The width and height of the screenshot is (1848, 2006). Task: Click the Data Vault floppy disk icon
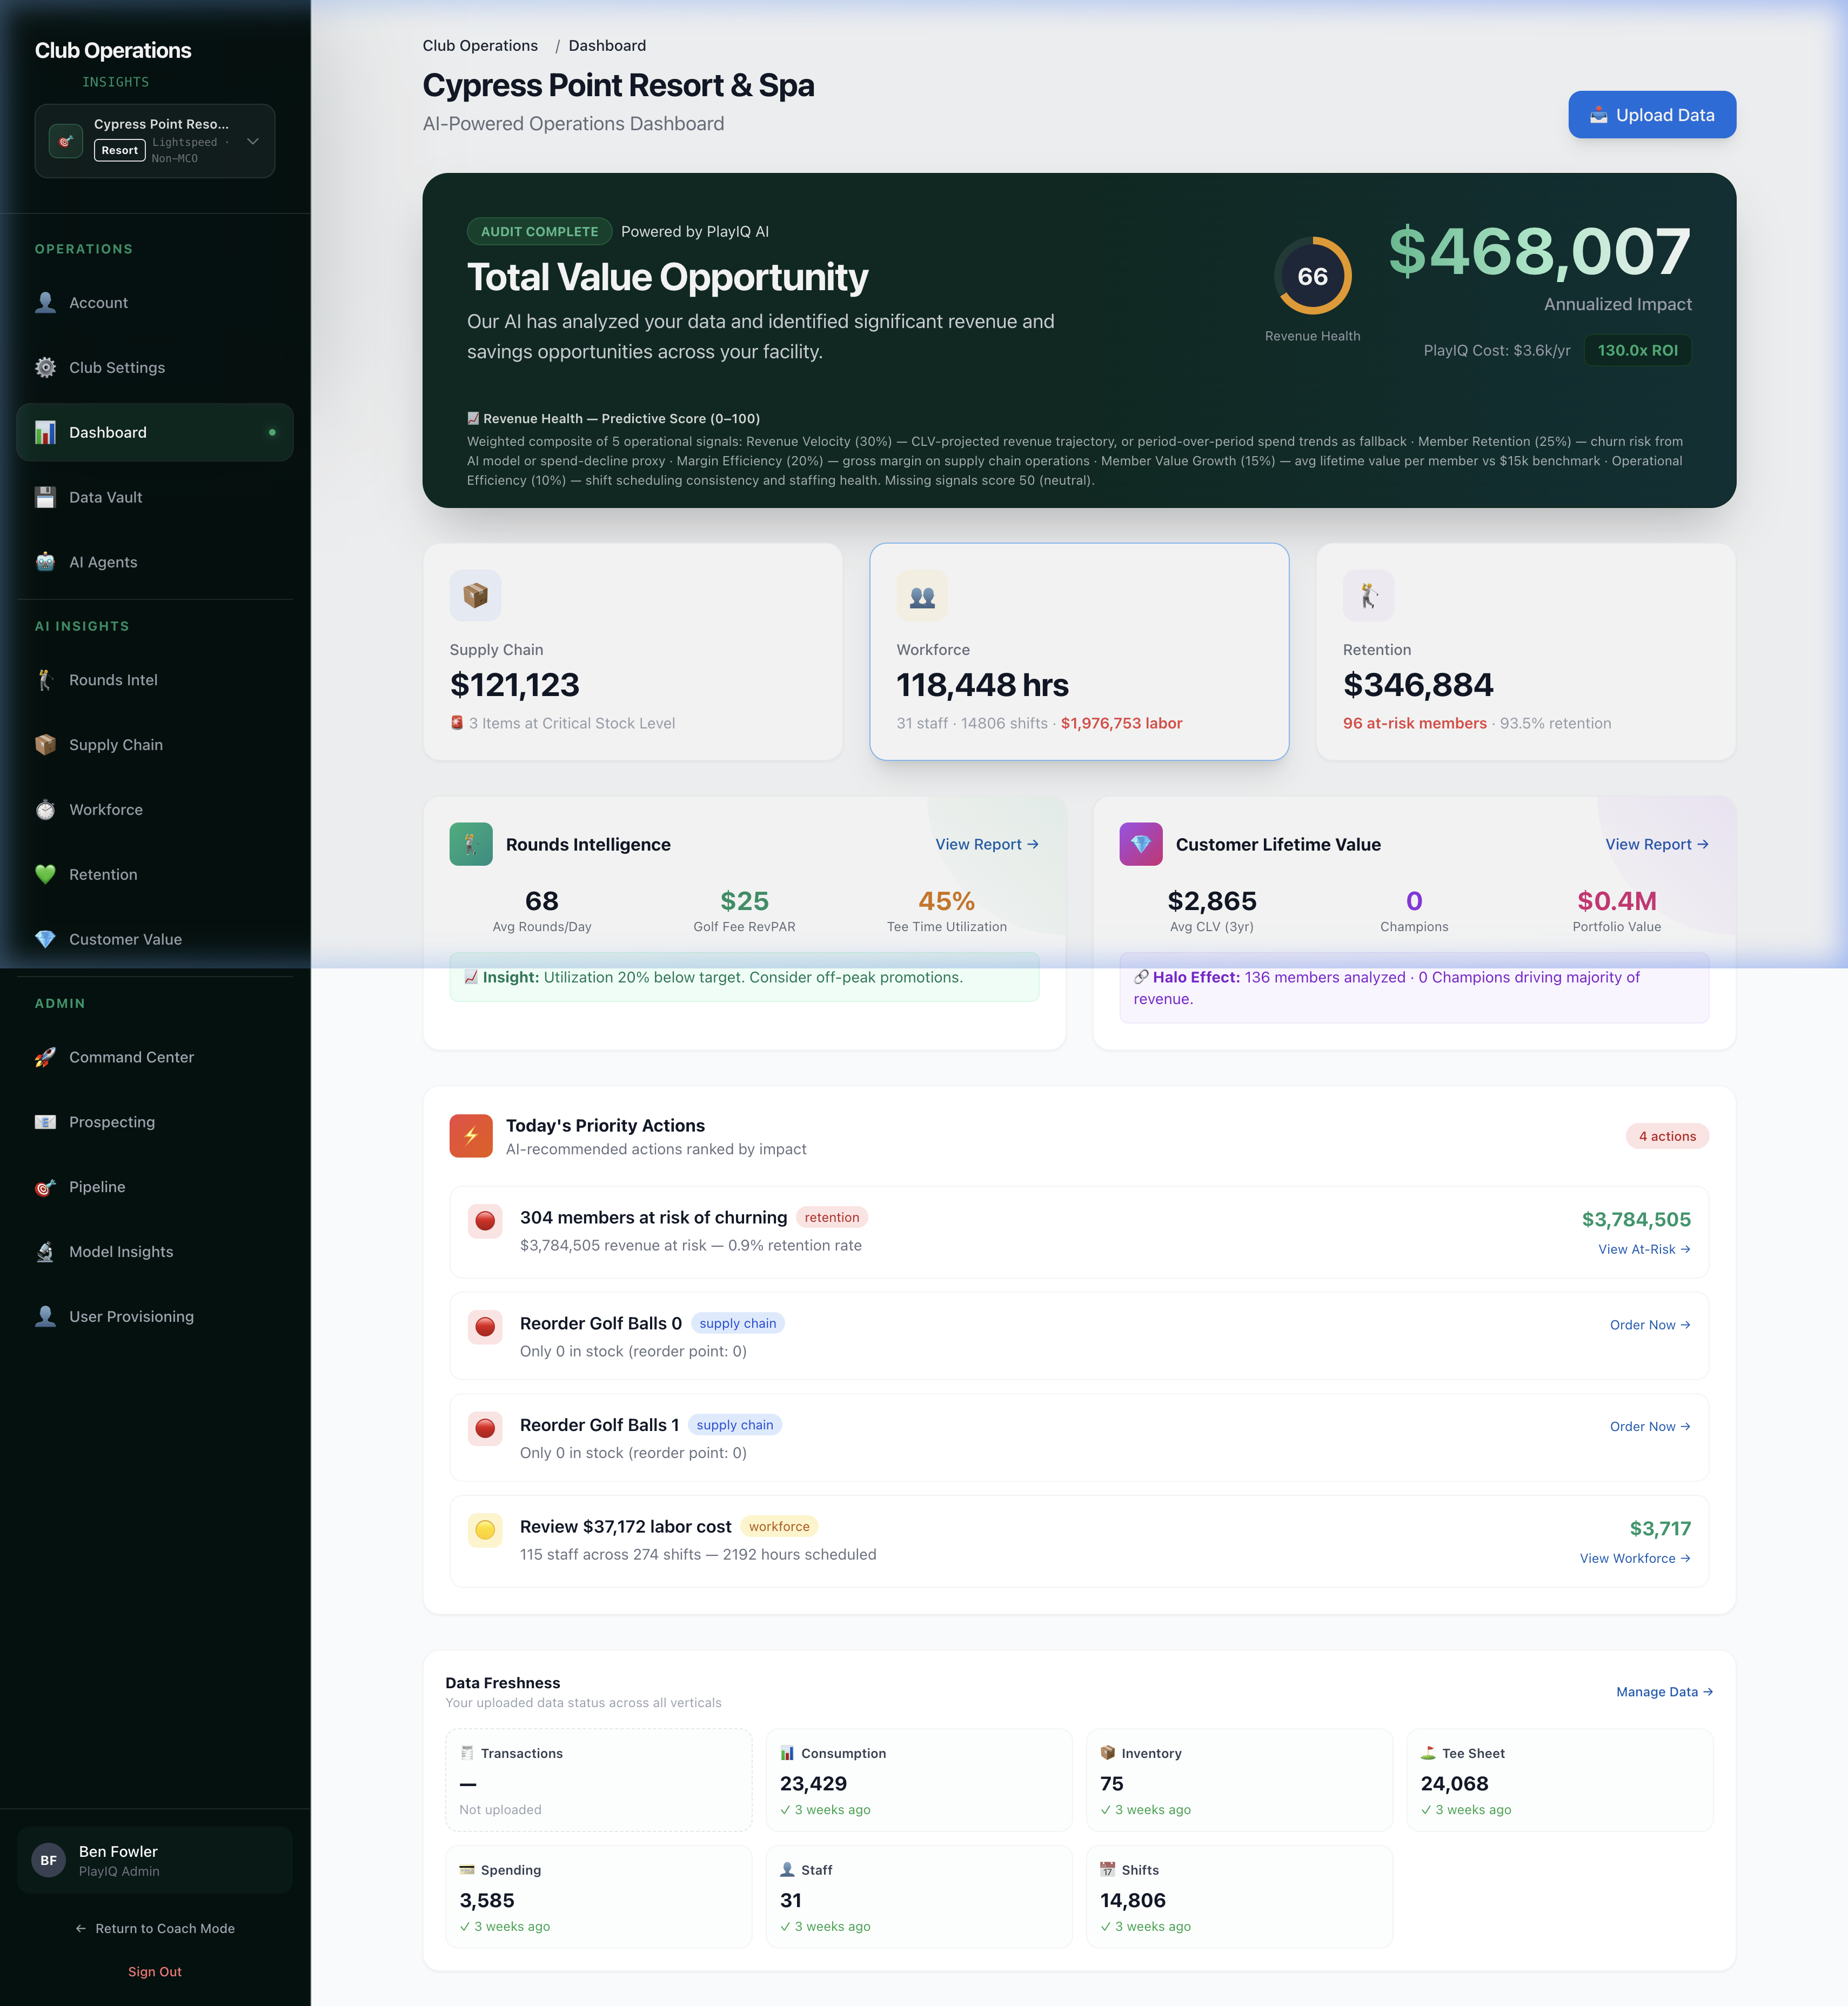pos(45,497)
